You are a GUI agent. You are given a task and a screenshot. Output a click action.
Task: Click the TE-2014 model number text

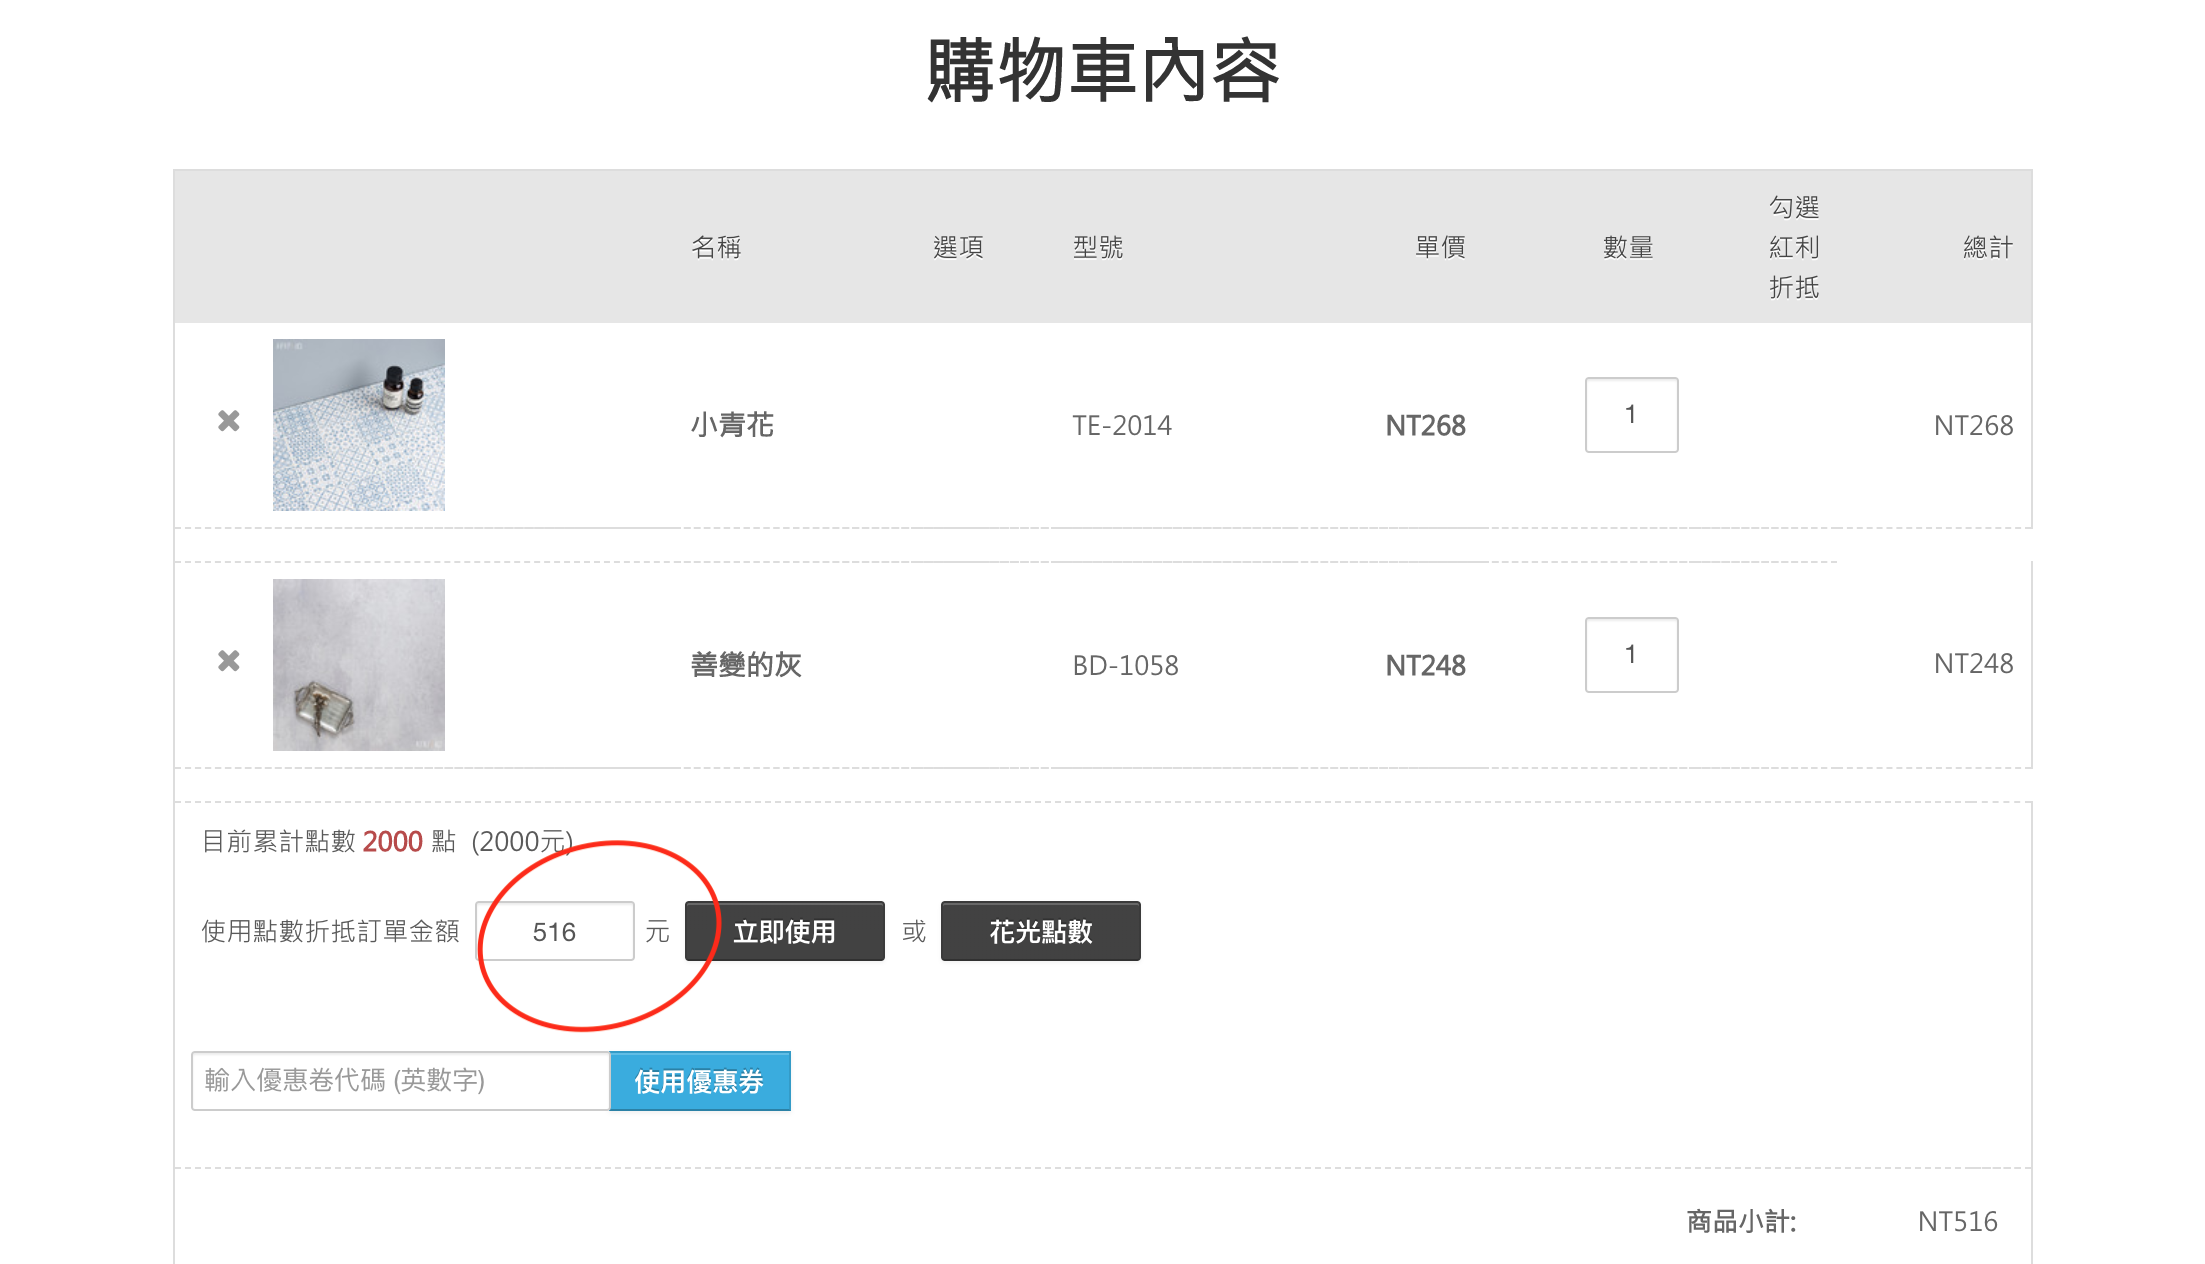coord(1122,426)
